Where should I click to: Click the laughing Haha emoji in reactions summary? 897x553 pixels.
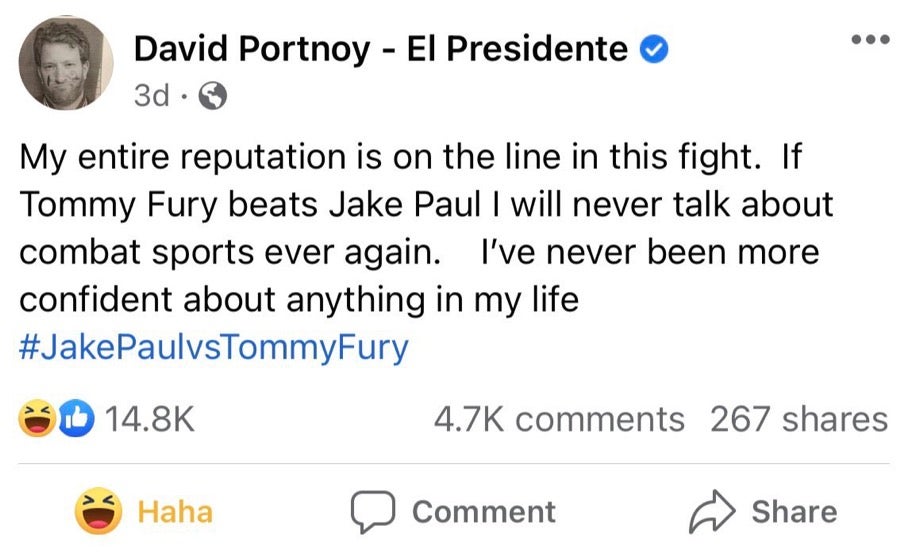click(36, 419)
